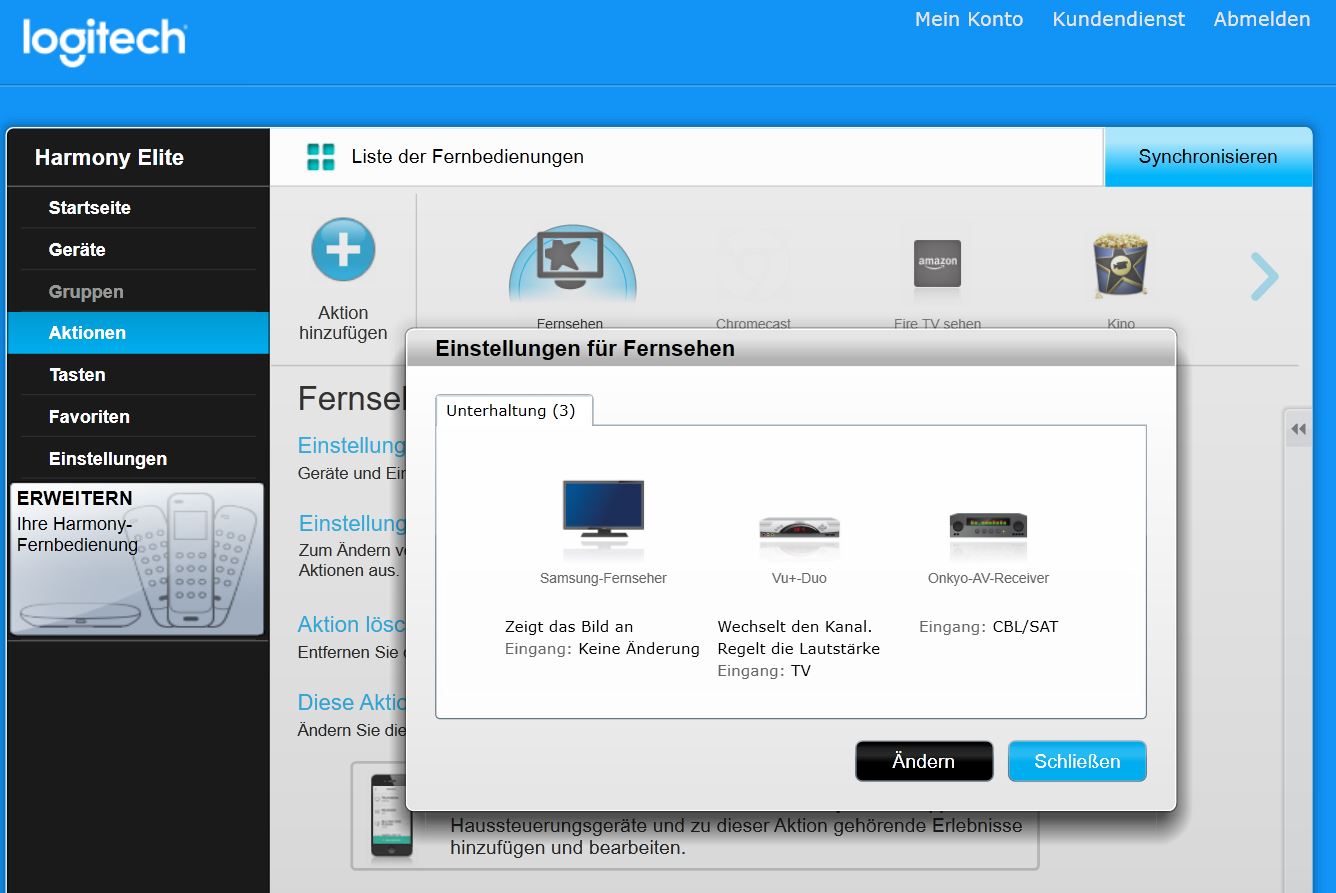1336x893 pixels.
Task: Click the Schließen button
Action: [x=1077, y=761]
